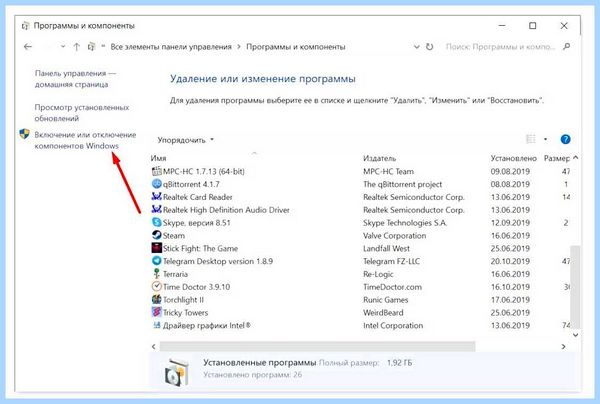600x404 pixels.
Task: Select the Realtek Card Reader icon
Action: point(157,197)
